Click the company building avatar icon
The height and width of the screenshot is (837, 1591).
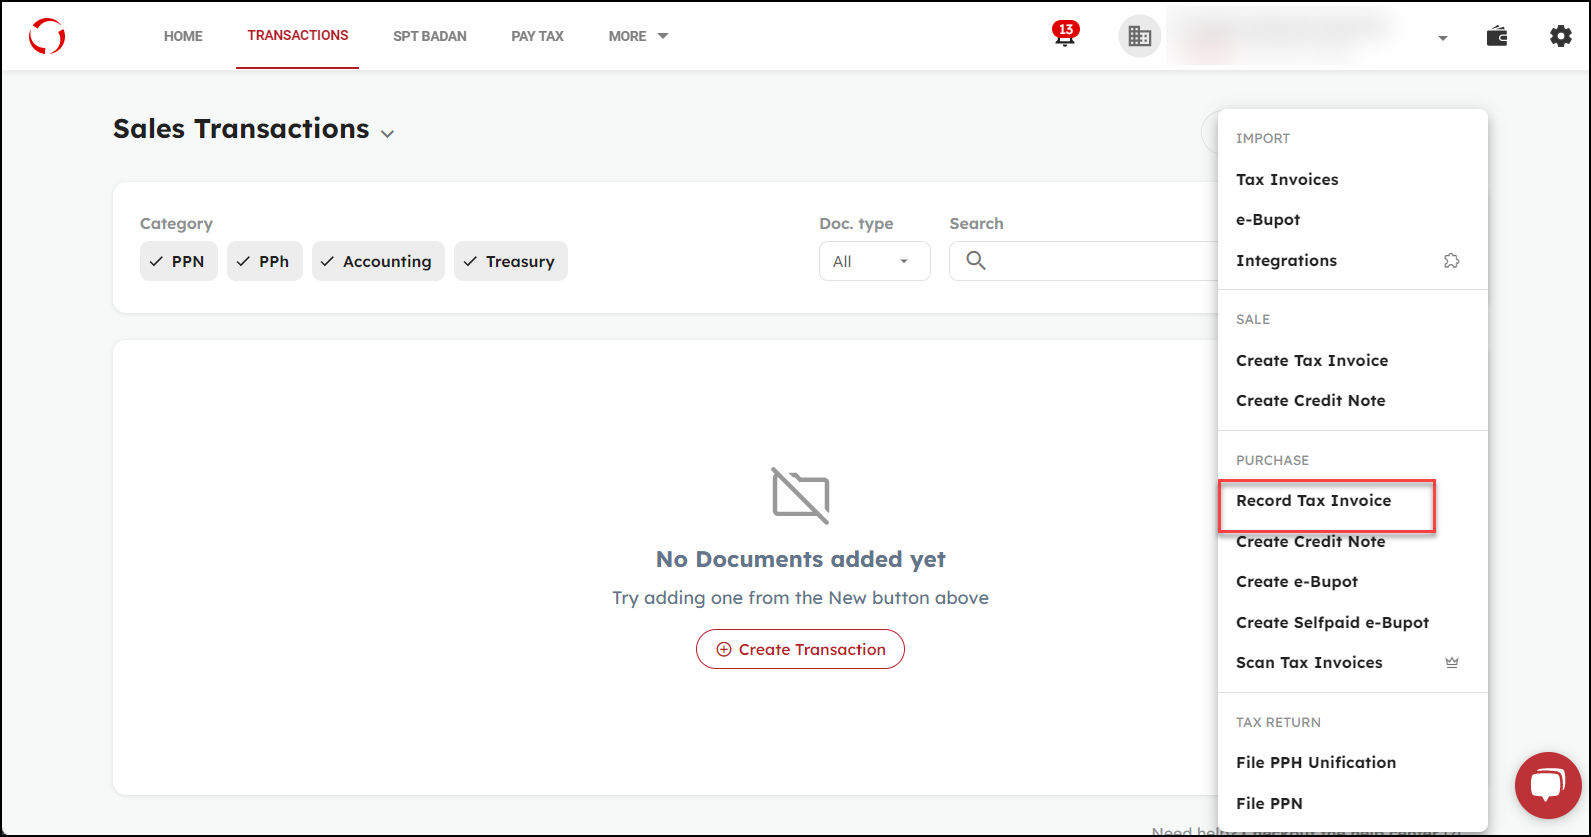1139,37
